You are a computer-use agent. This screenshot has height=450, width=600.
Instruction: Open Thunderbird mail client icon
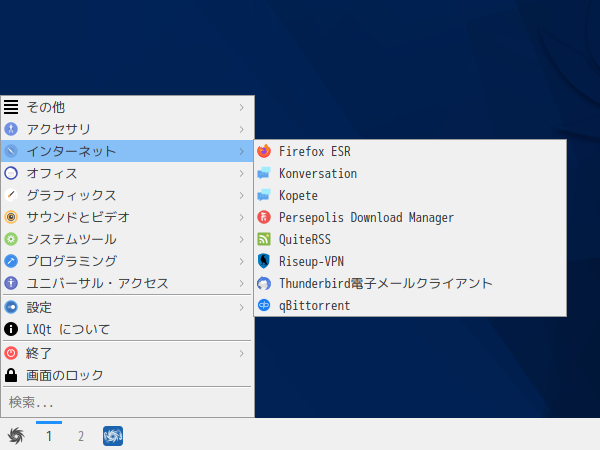[264, 283]
